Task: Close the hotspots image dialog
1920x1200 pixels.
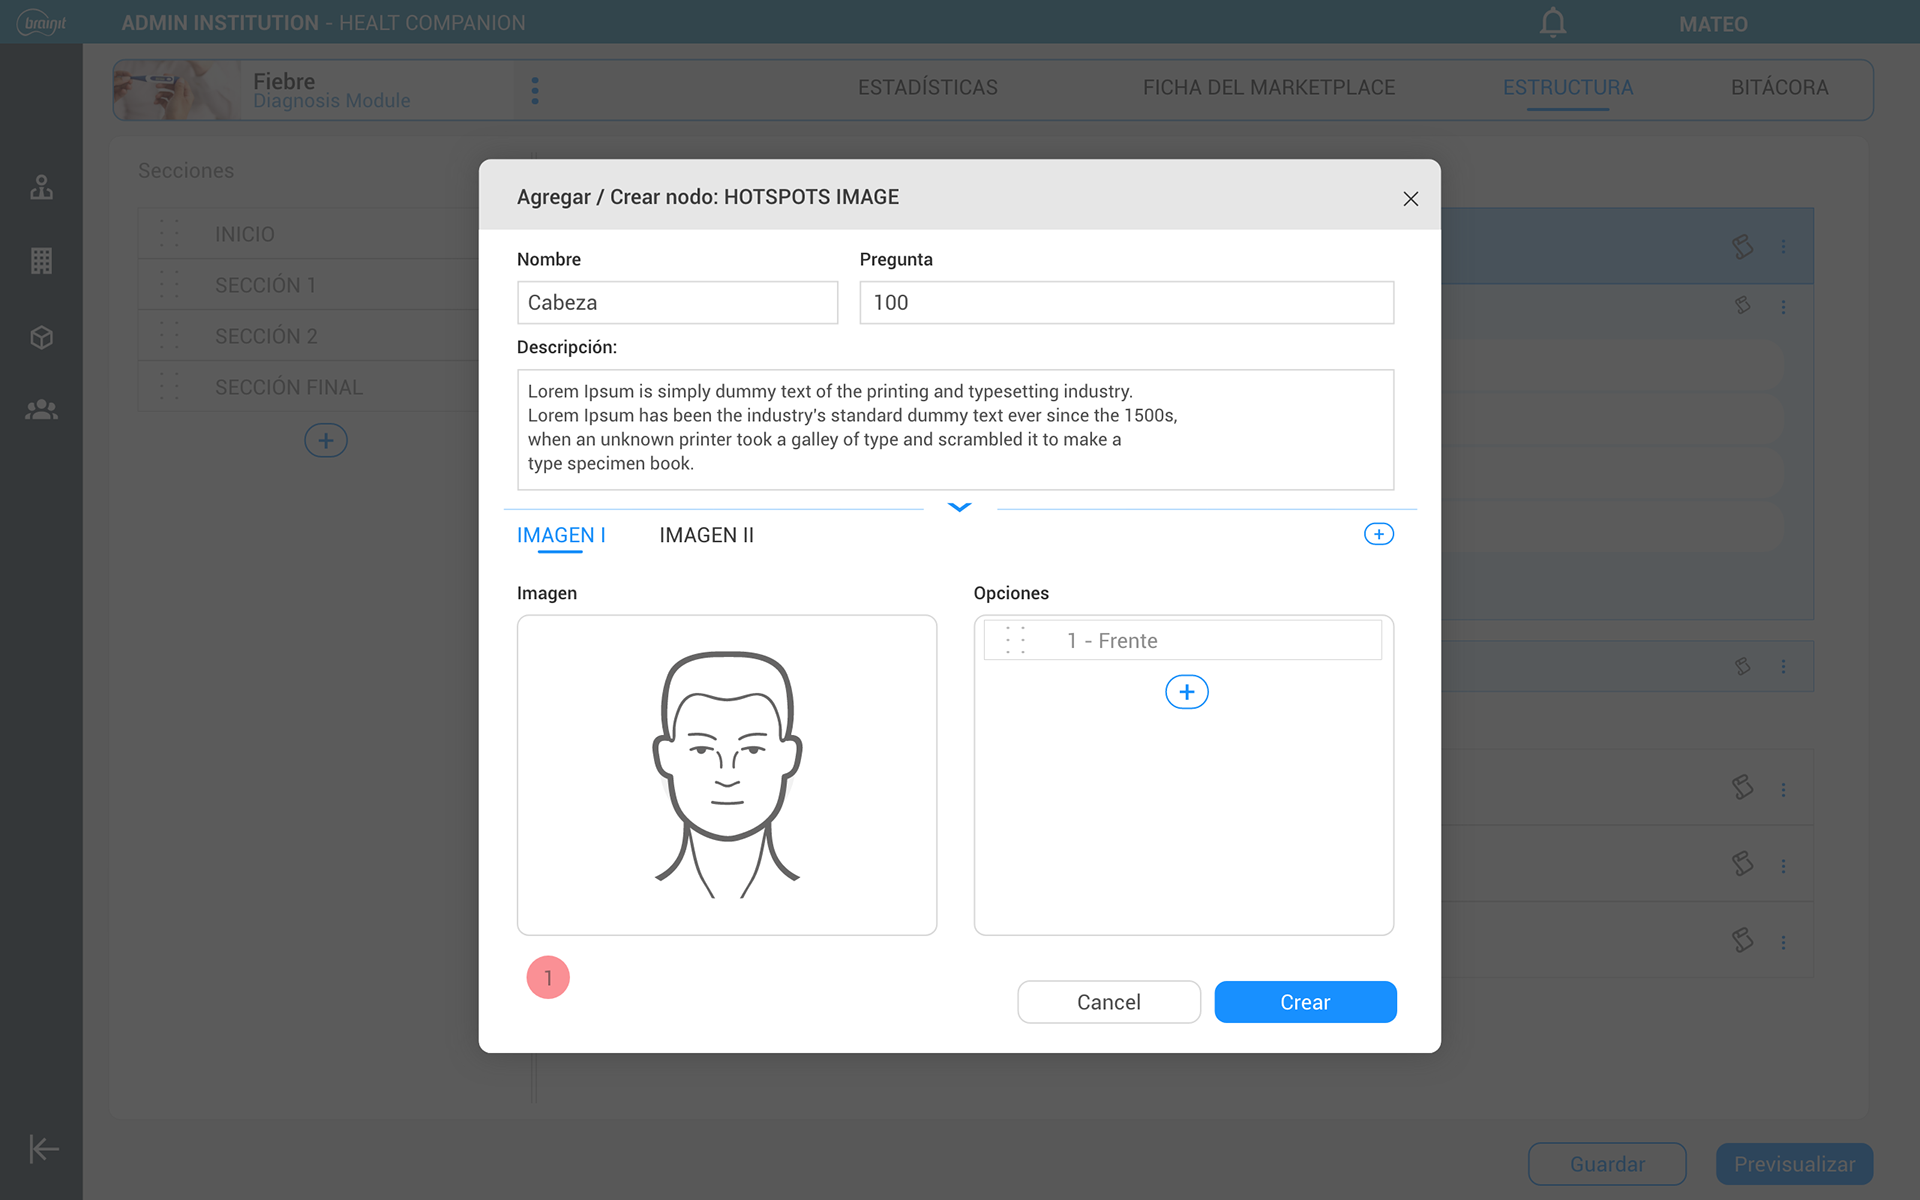Action: [1410, 198]
